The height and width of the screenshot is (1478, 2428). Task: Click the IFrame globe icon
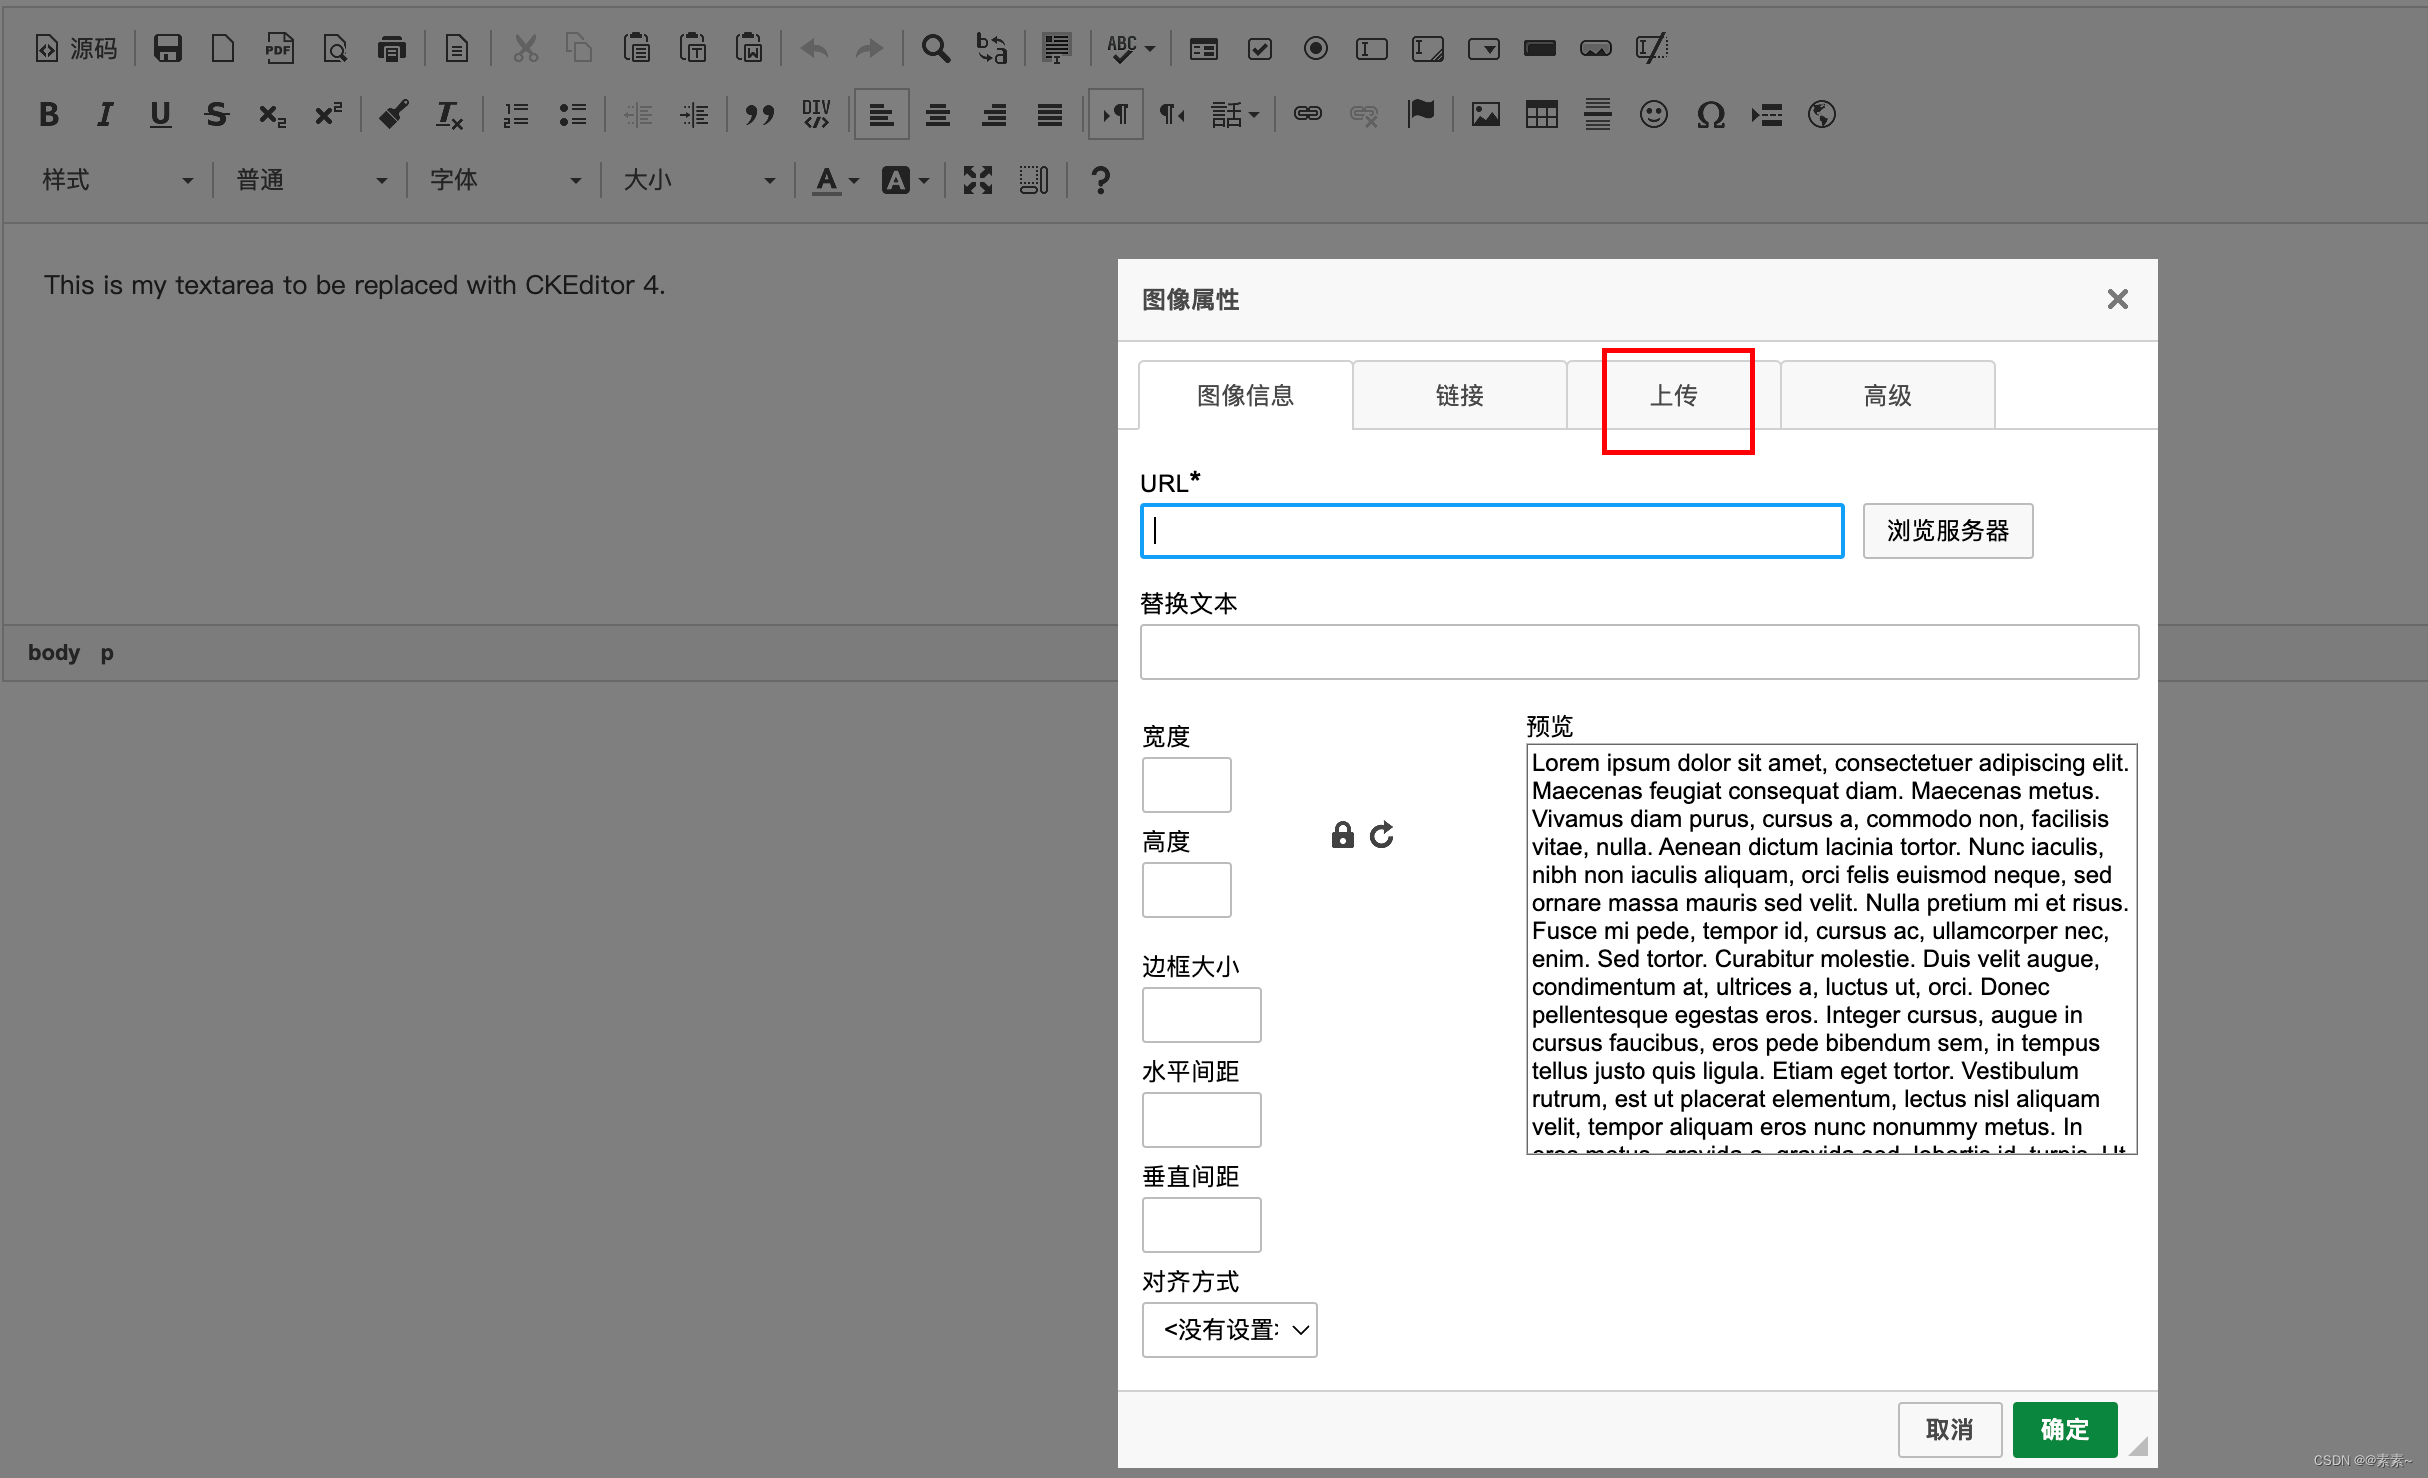1822,115
